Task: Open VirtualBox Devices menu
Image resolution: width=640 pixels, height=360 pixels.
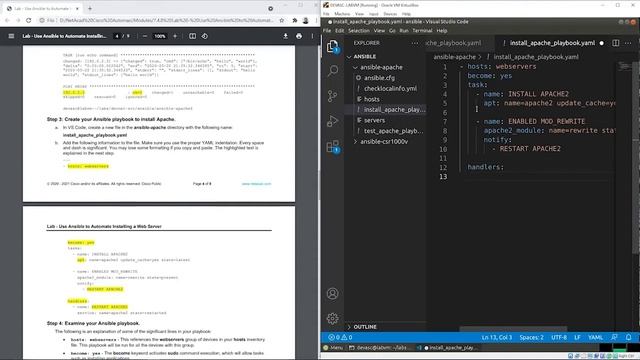Action: pos(390,13)
